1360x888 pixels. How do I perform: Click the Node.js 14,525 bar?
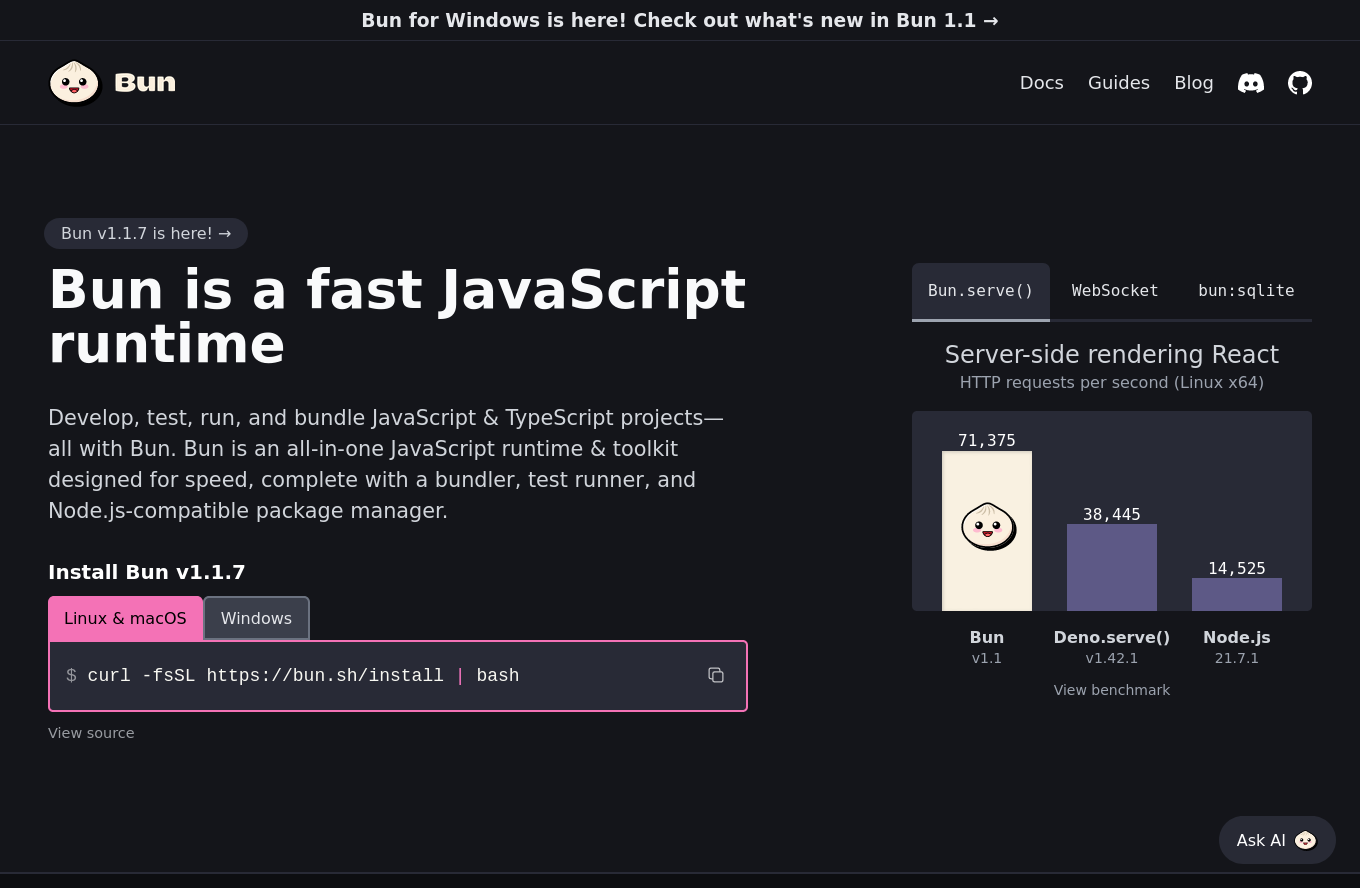click(1237, 594)
